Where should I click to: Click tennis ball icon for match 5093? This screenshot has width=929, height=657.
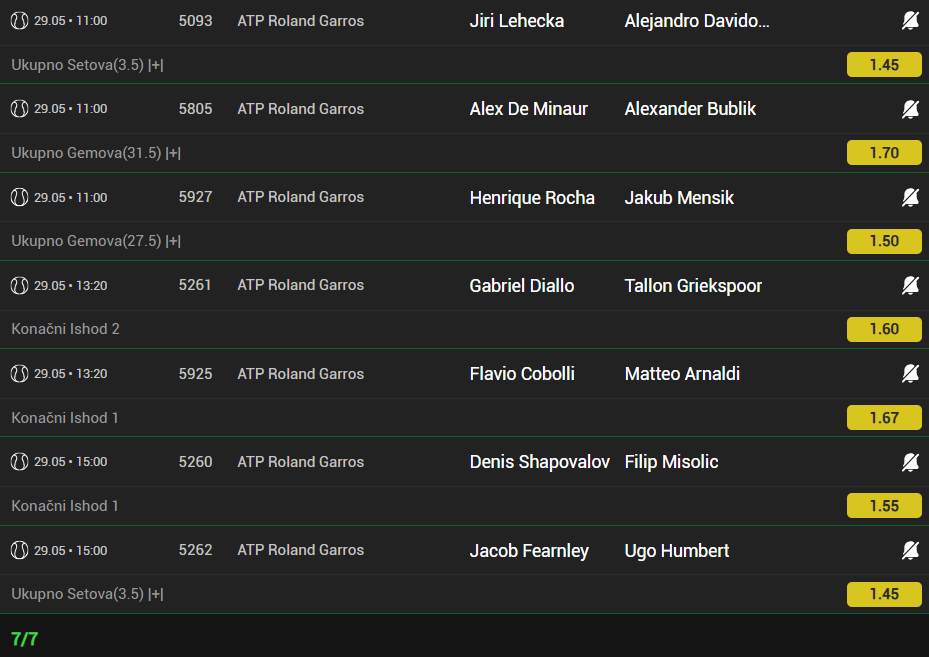(19, 21)
